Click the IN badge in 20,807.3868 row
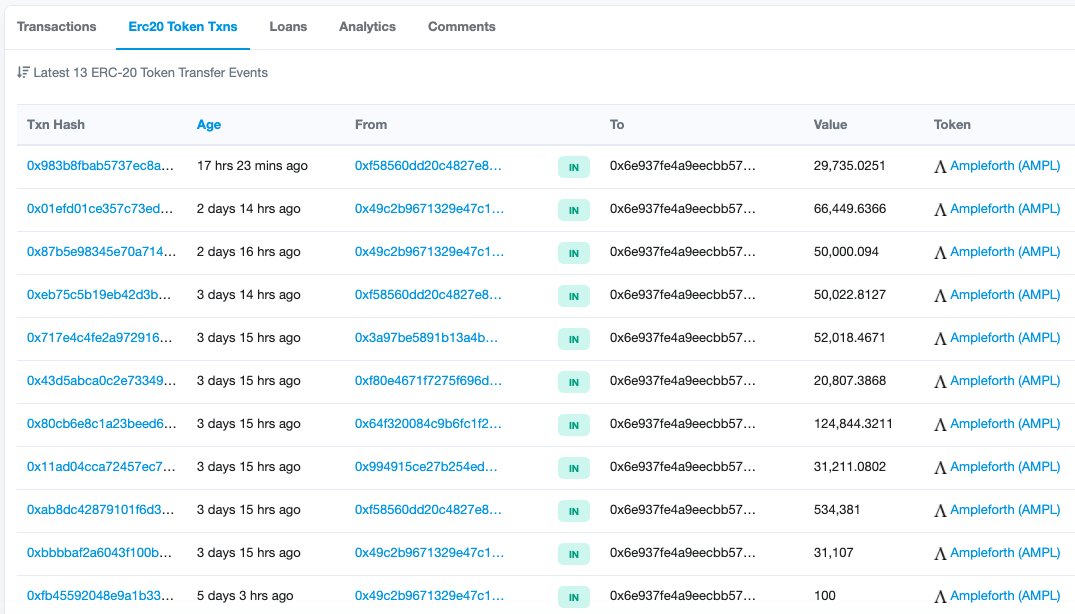The image size is (1075, 614). [574, 382]
